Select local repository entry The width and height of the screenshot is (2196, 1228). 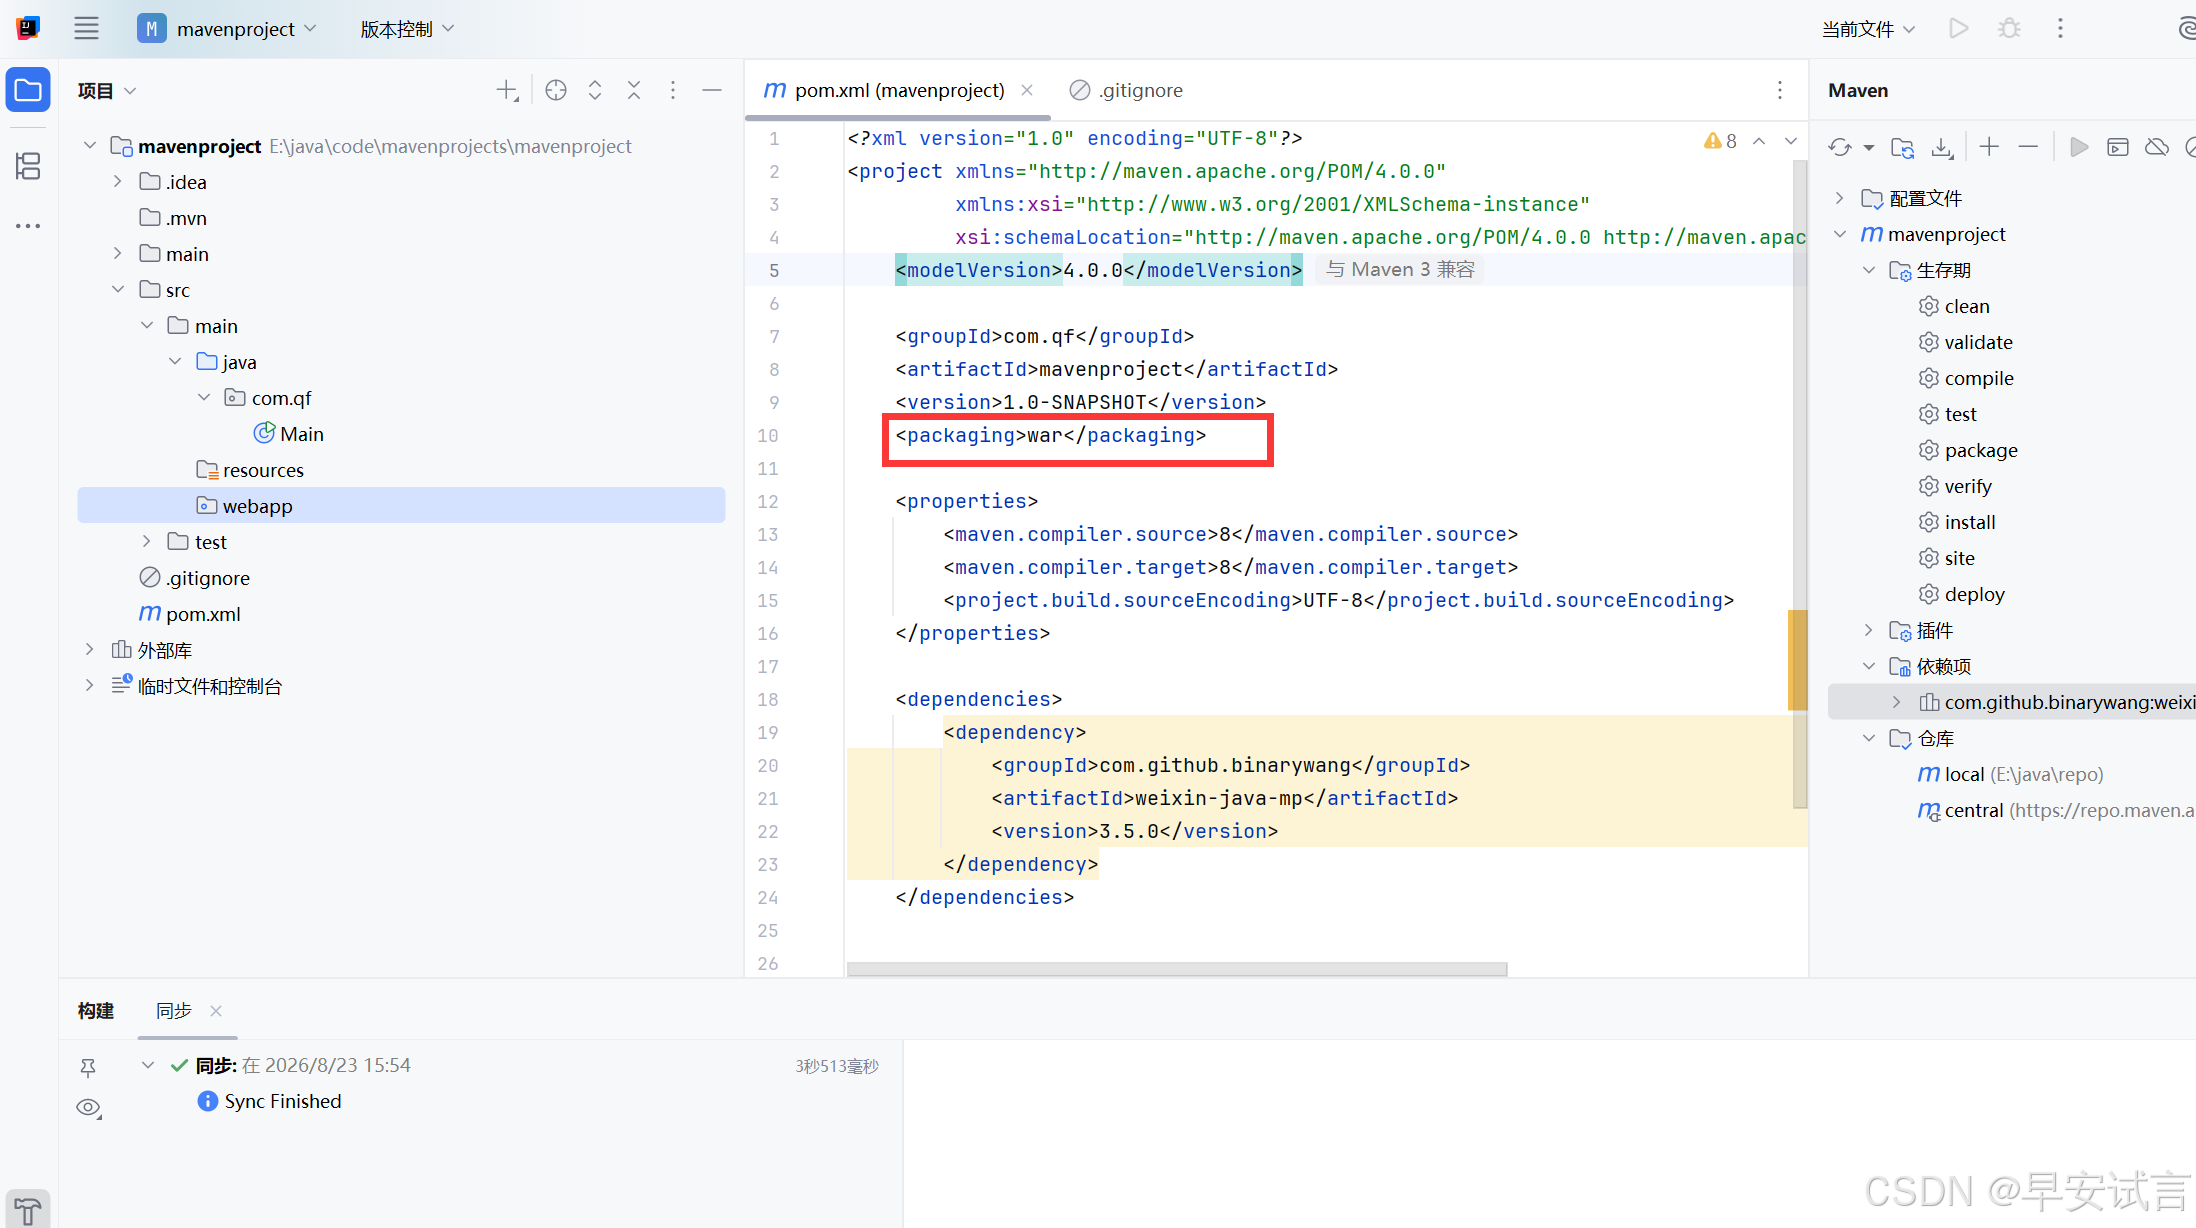[x=2010, y=774]
